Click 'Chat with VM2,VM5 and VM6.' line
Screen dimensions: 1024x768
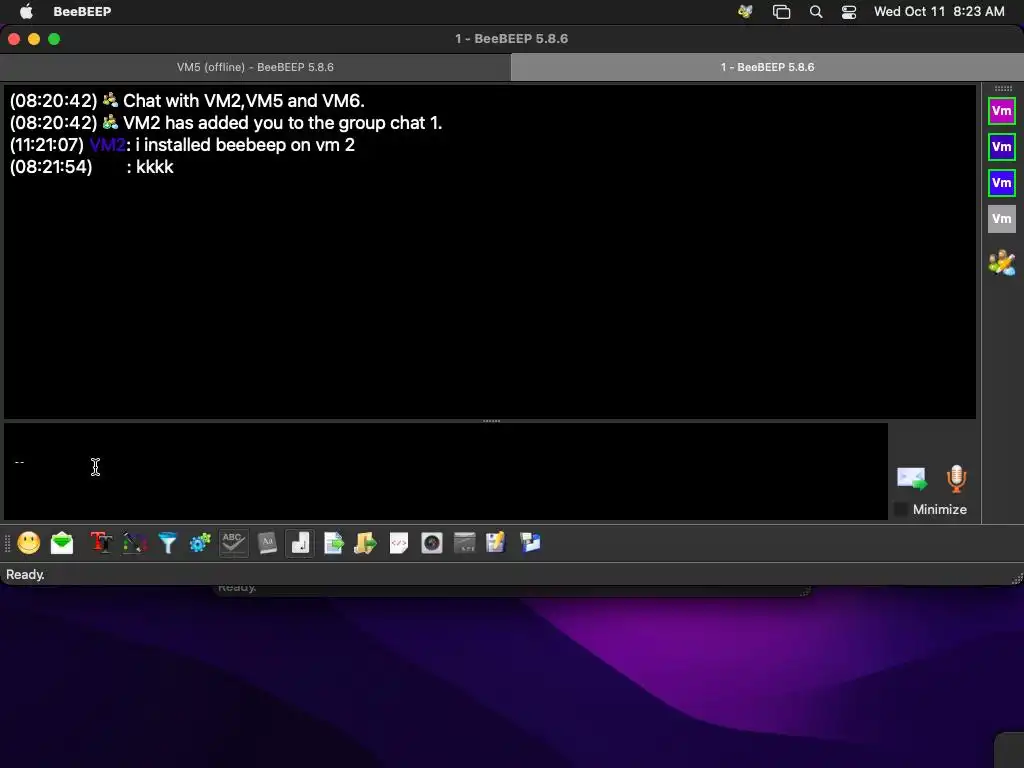(244, 101)
